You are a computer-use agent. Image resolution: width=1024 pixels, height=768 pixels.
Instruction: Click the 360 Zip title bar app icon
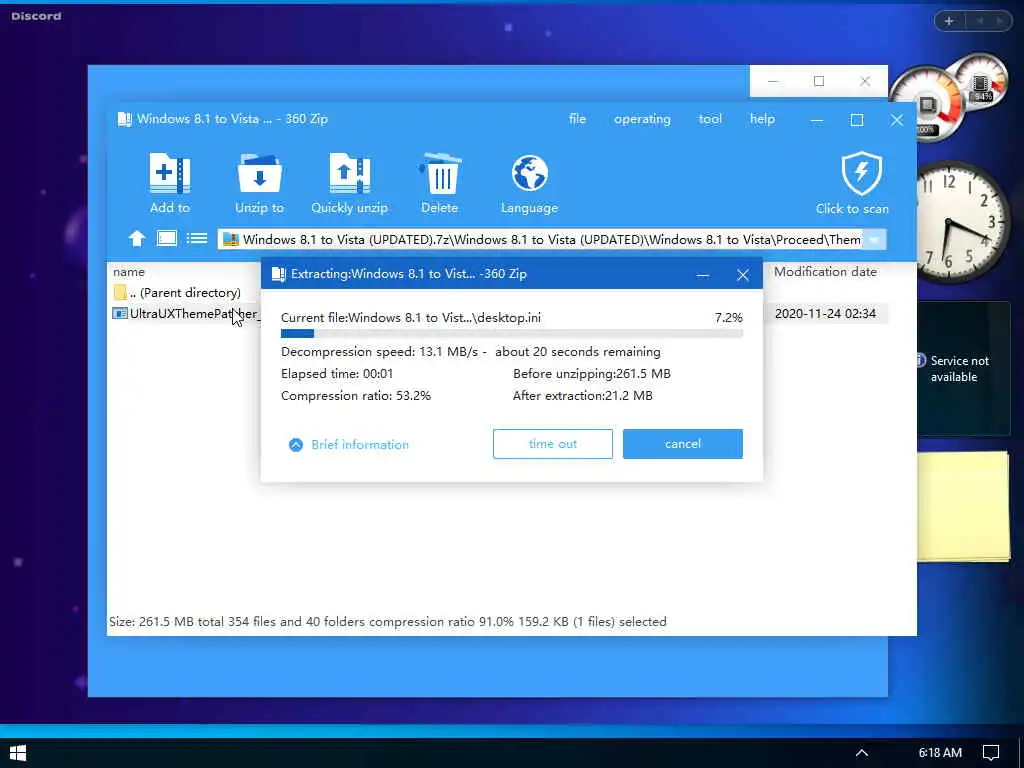[124, 119]
